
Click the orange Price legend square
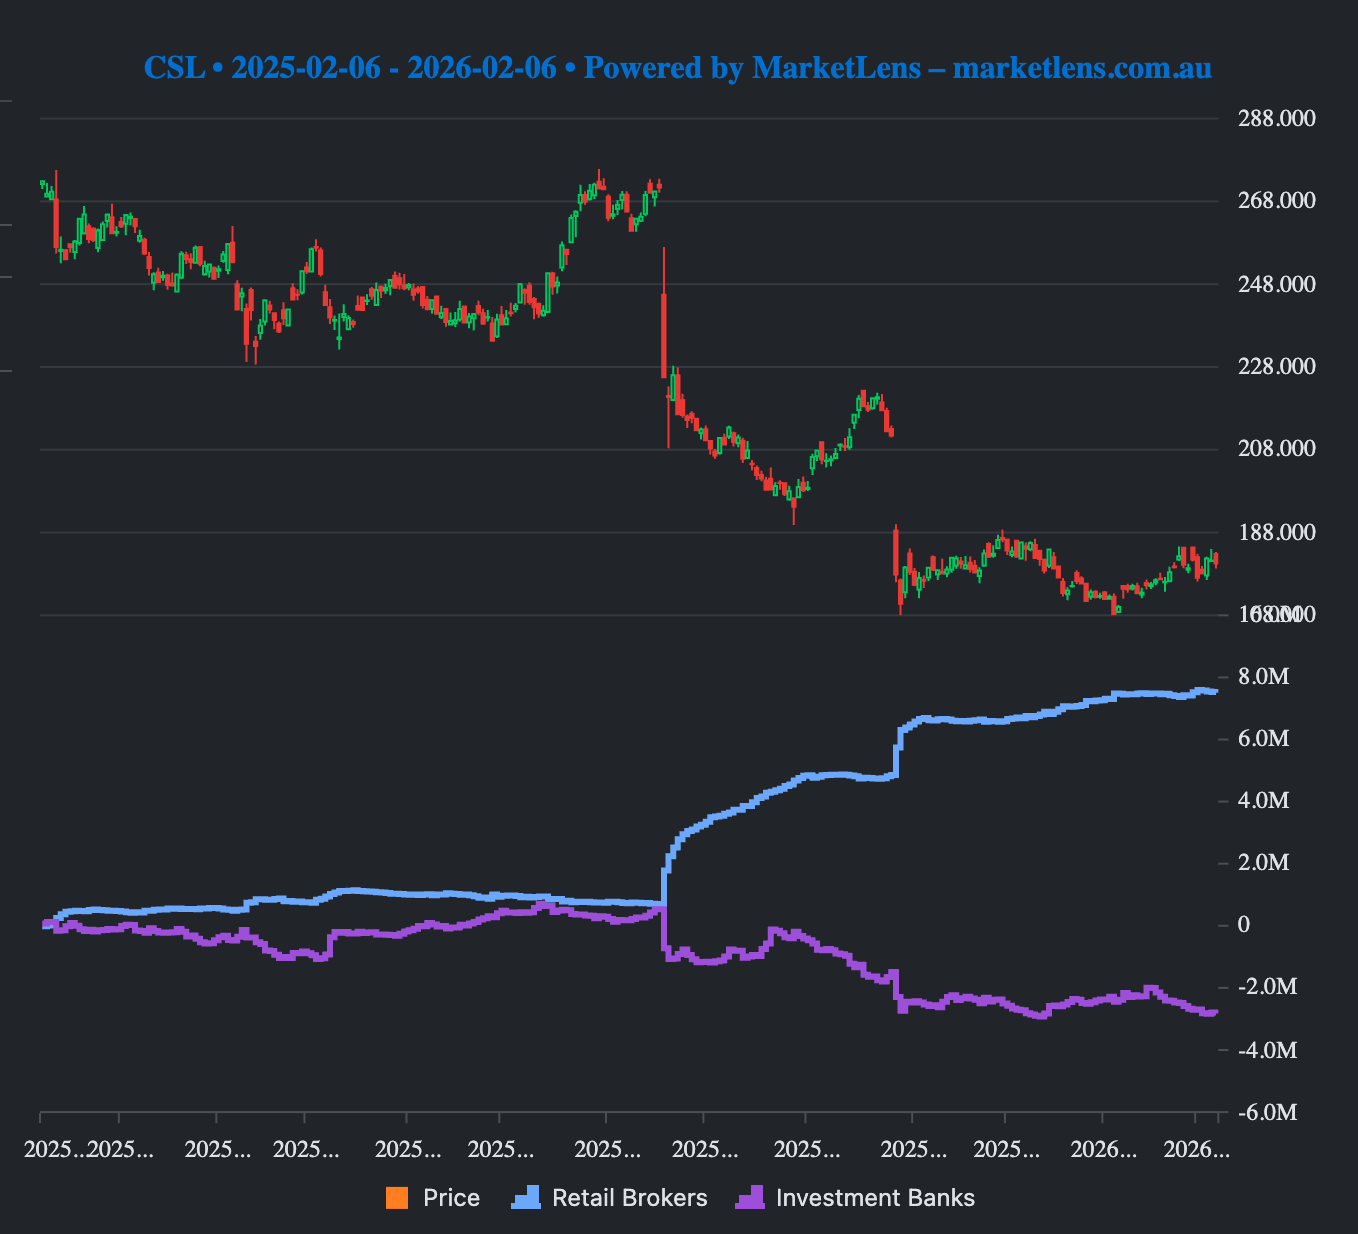pos(397,1198)
